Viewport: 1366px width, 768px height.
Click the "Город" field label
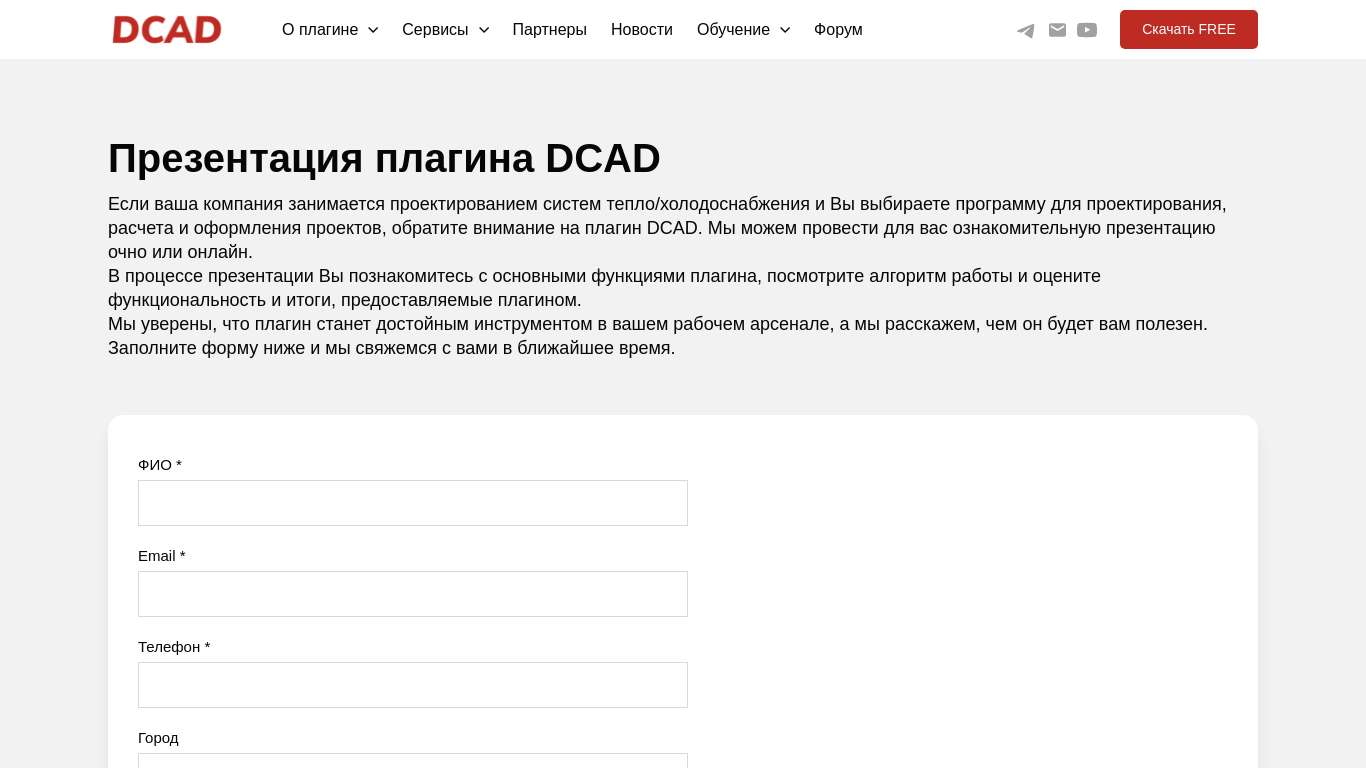coord(158,738)
